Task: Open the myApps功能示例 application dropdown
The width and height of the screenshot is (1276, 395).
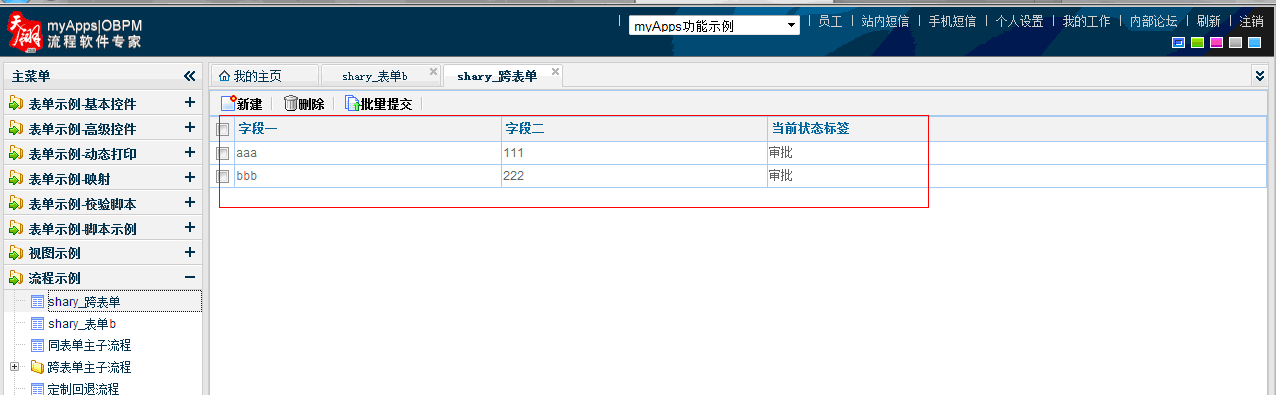Action: 714,26
